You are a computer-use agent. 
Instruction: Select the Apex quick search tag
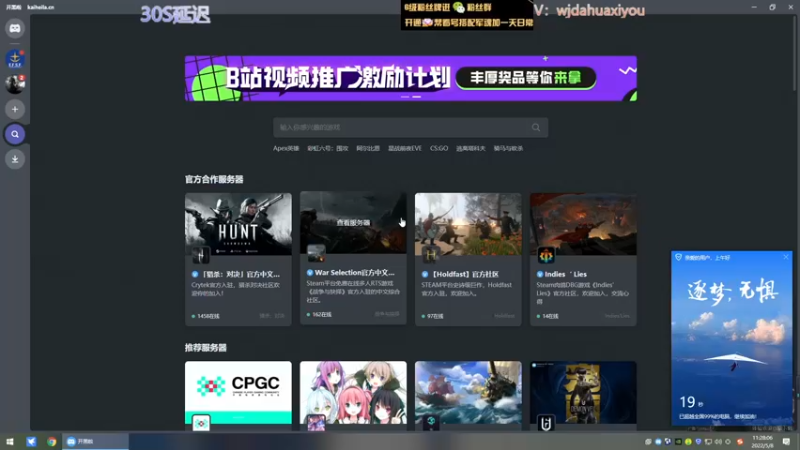click(x=286, y=148)
